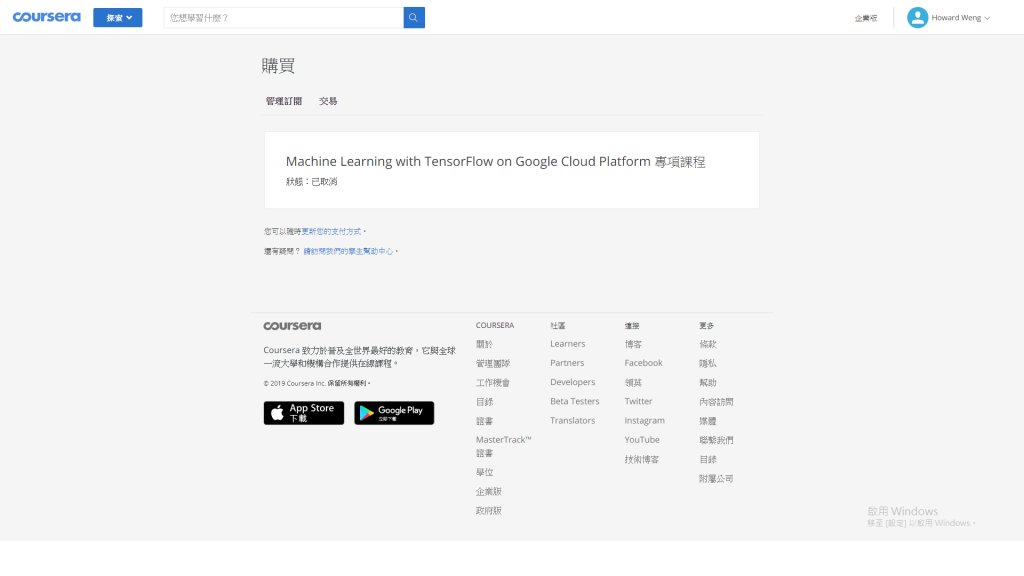The height and width of the screenshot is (576, 1024).
Task: Open the Twitter footer link
Action: click(x=638, y=401)
